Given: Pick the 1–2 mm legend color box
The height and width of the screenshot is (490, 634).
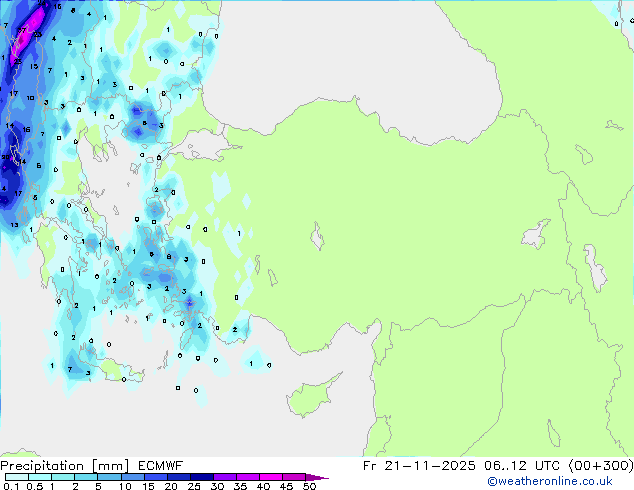Looking at the screenshot, I should pyautogui.click(x=63, y=477).
